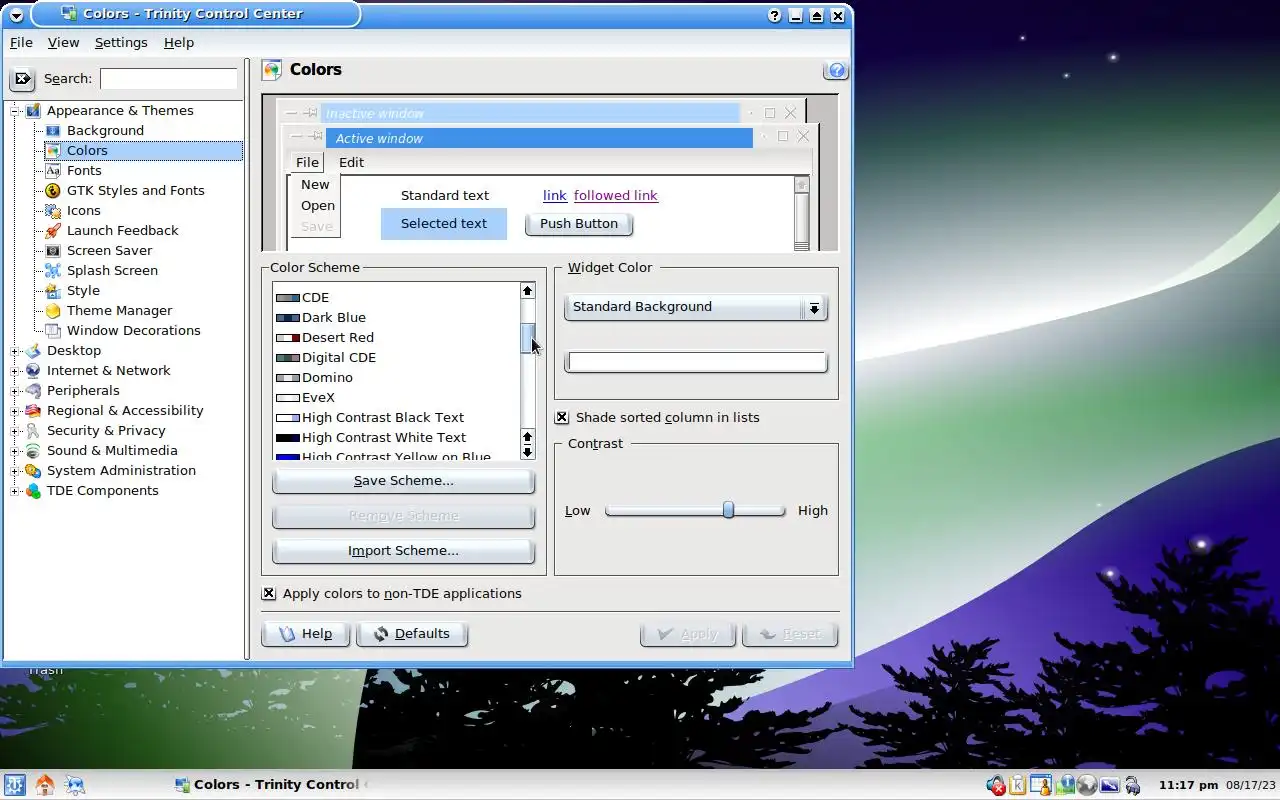
Task: Open the Help menu
Action: 179,42
